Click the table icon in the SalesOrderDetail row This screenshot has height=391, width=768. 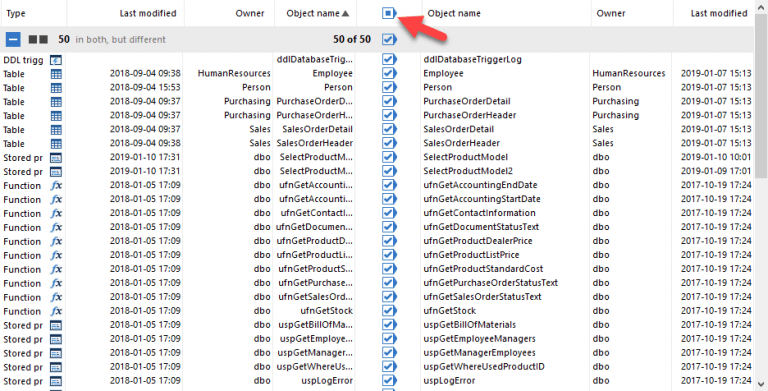(56, 130)
